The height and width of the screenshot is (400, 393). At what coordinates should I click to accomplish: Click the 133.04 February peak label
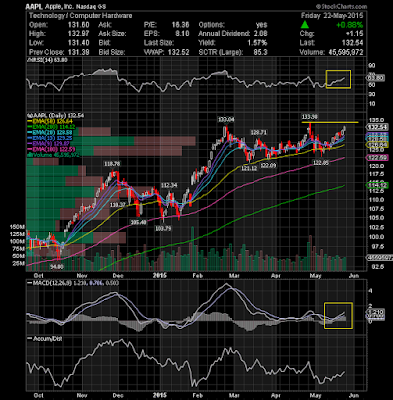tap(226, 119)
